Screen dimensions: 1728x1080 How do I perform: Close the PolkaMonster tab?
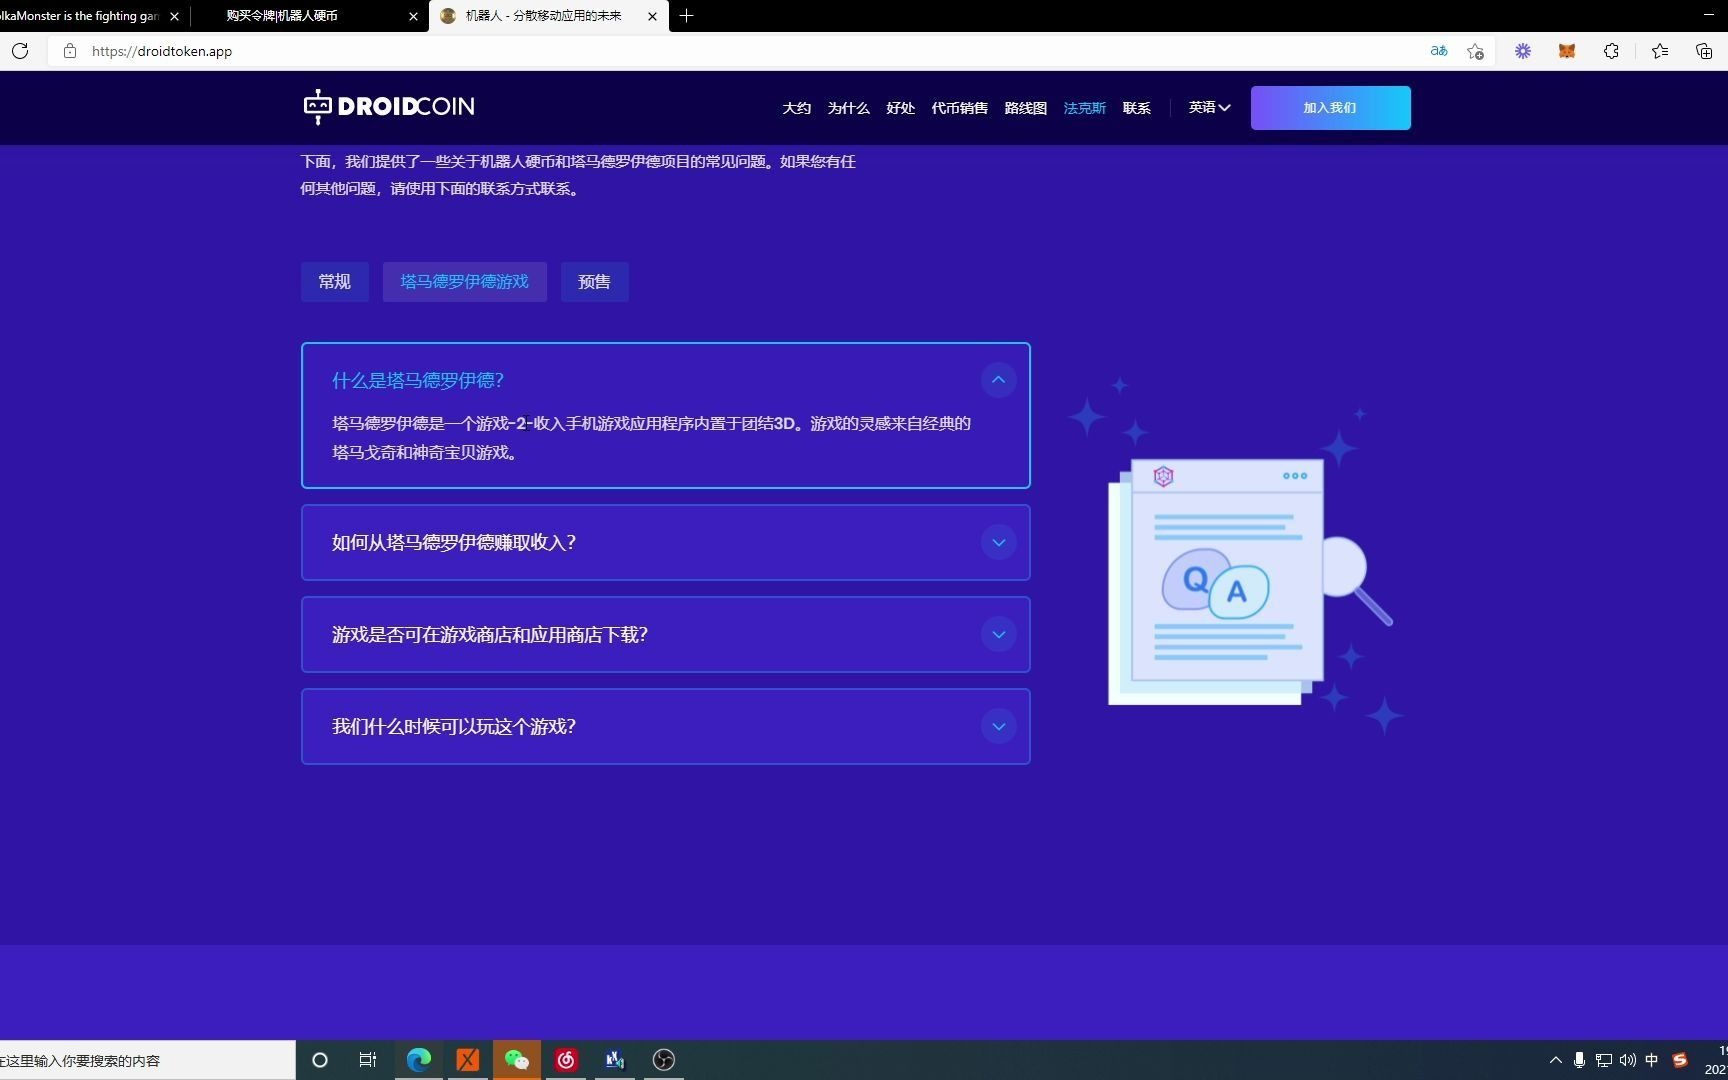pos(174,16)
